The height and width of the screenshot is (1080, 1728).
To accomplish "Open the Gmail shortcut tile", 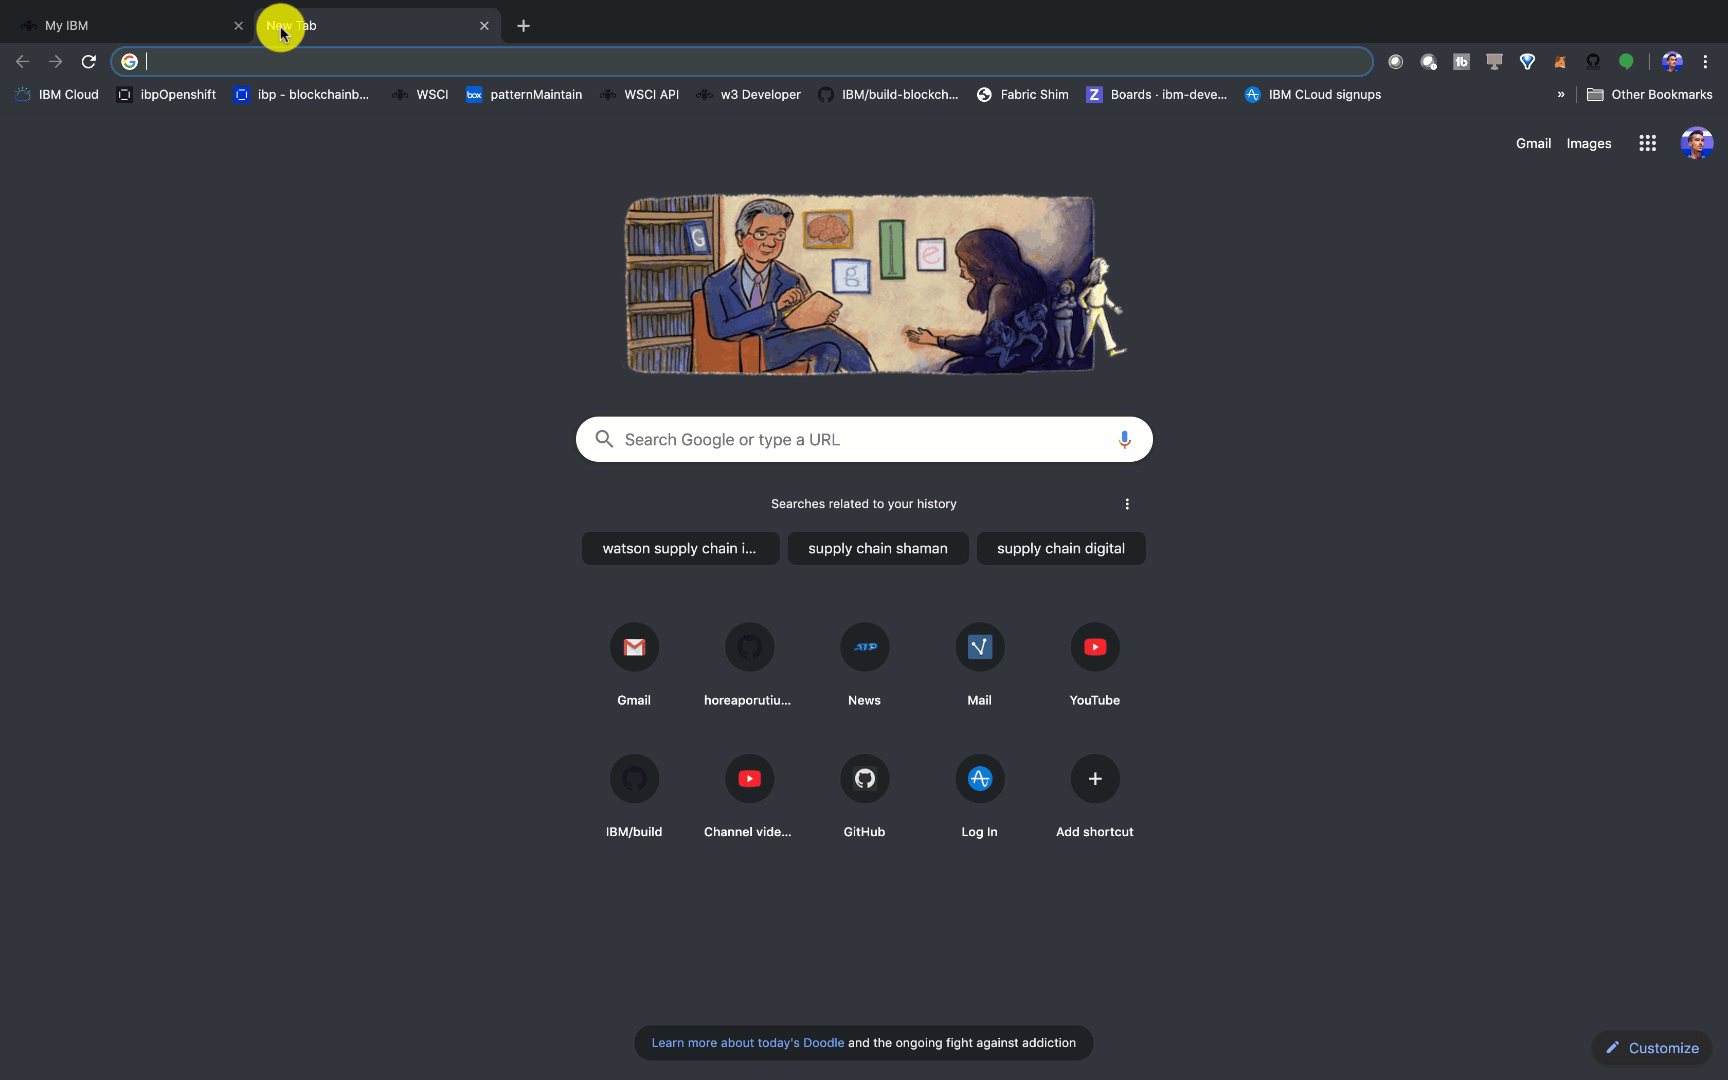I will click(x=634, y=664).
